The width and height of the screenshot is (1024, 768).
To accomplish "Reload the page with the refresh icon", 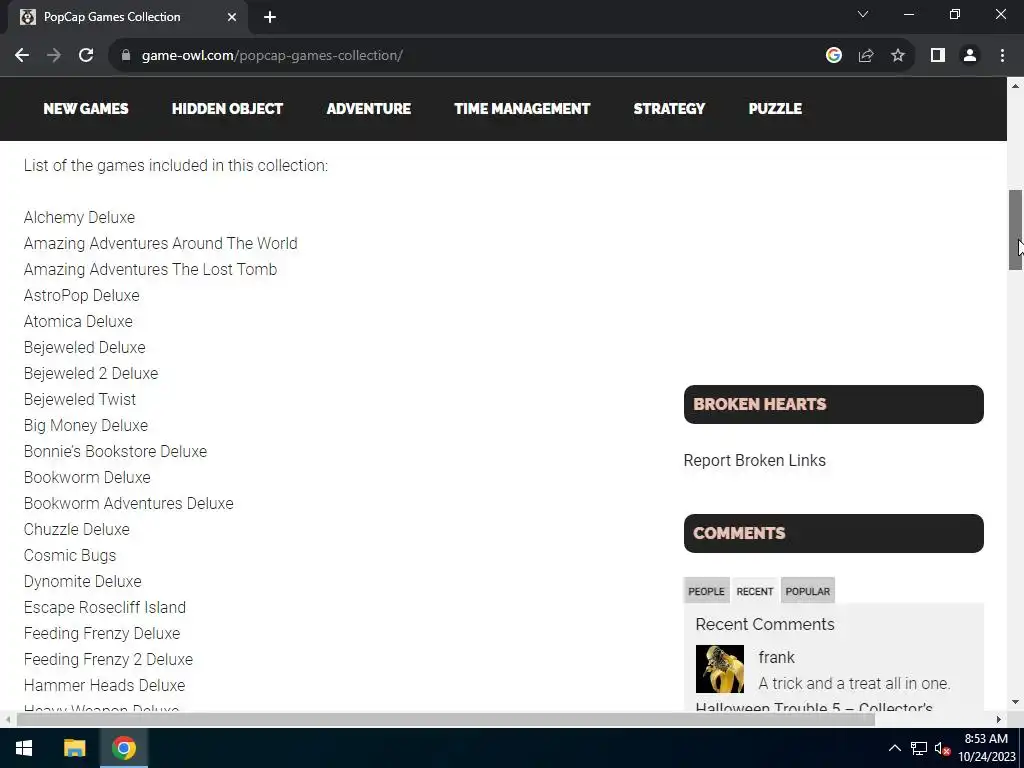I will 86,56.
